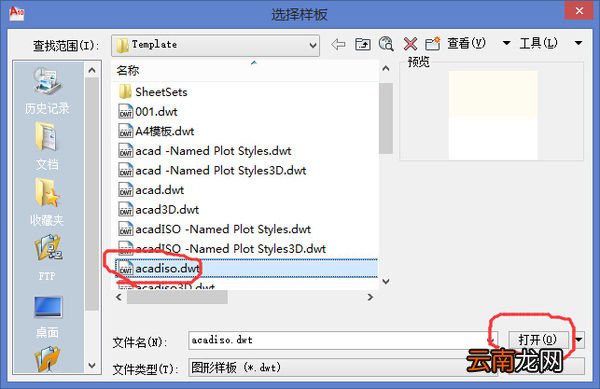
Task: Expand the 查找范围 Template folder dropdown
Action: coord(313,46)
